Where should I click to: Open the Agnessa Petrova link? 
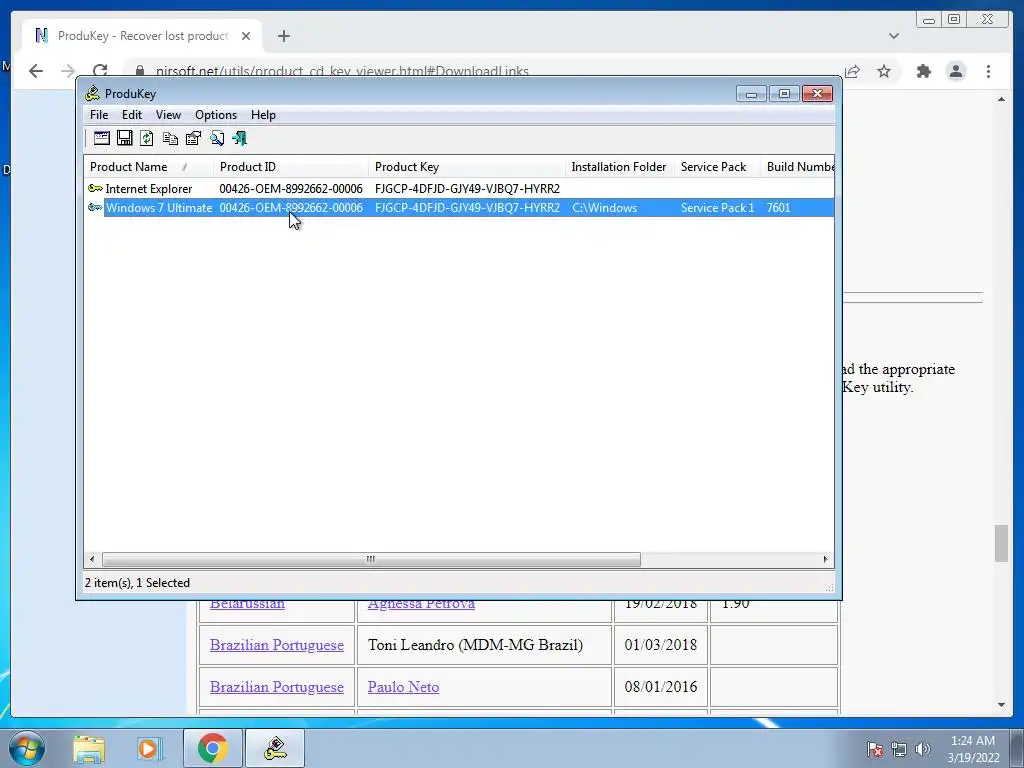421,604
